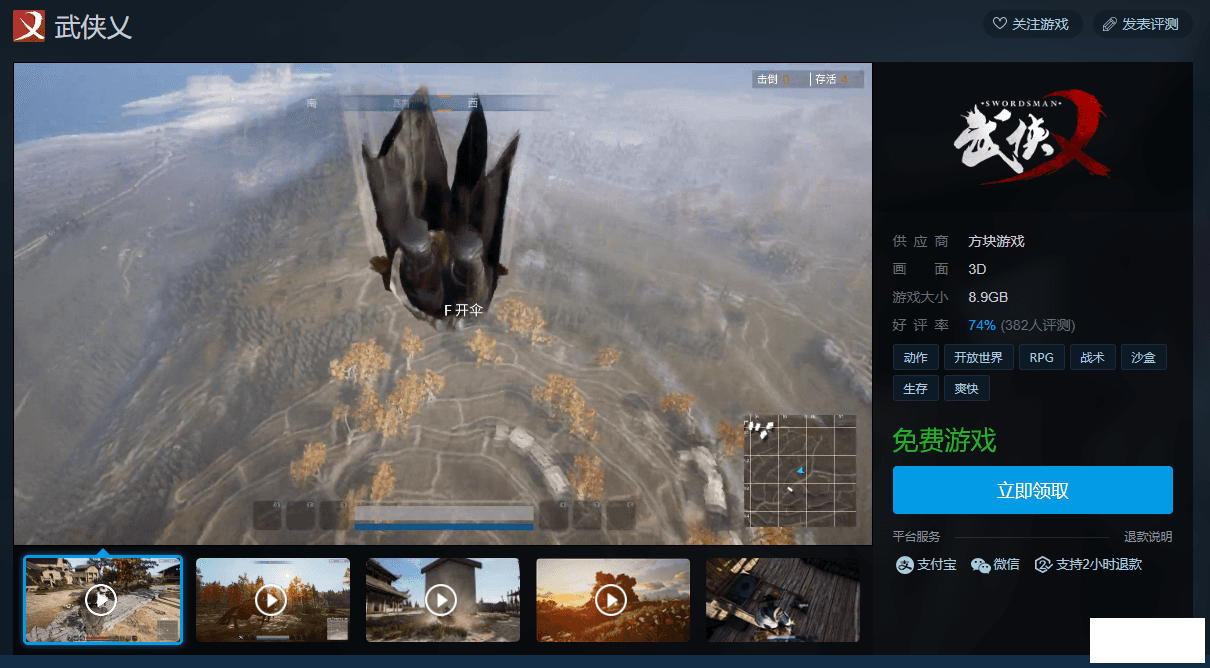The width and height of the screenshot is (1210, 668).
Task: Click the 支持2小时退款 refund icon
Action: tap(1043, 565)
